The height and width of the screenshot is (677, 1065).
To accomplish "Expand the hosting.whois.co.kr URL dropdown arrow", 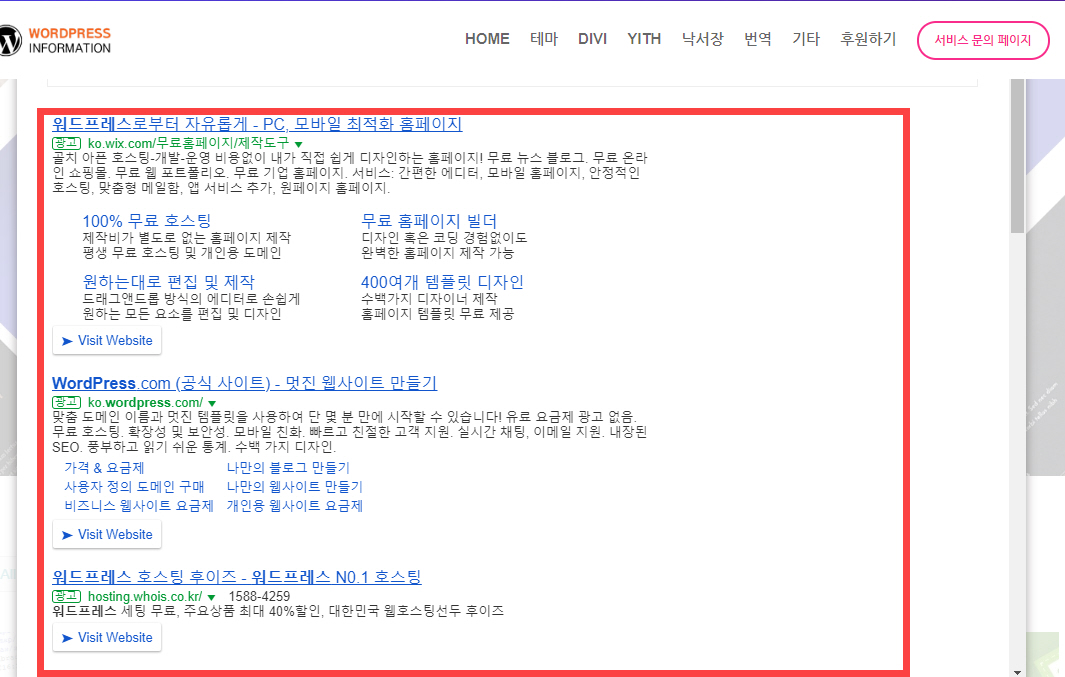I will coord(211,598).
